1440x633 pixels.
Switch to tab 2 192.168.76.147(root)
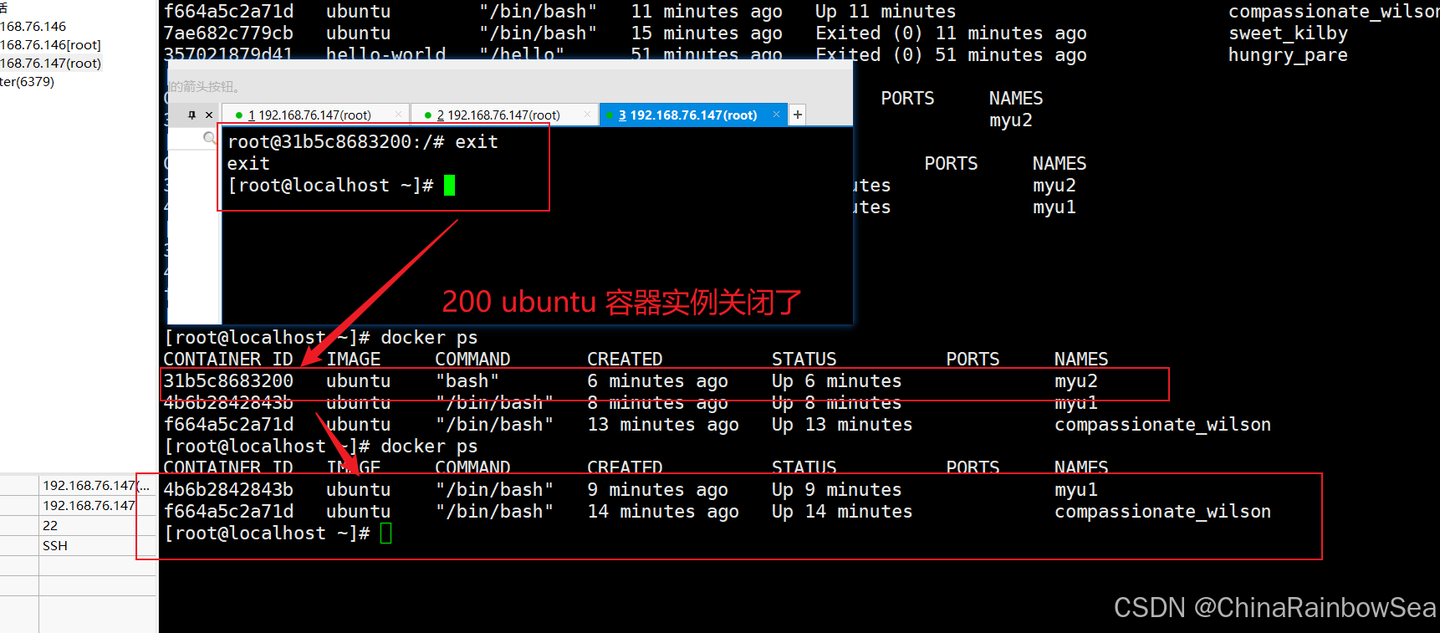(500, 114)
